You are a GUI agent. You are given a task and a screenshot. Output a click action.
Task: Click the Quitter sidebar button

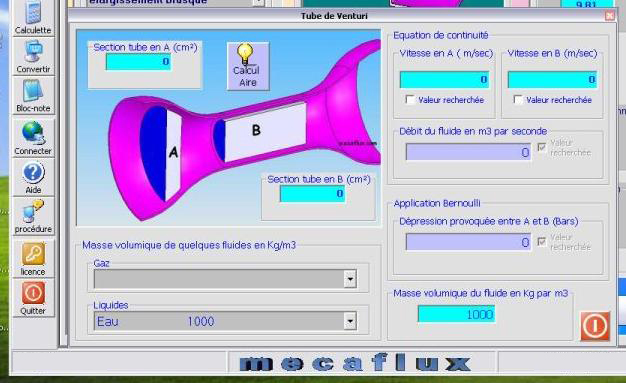point(33,298)
